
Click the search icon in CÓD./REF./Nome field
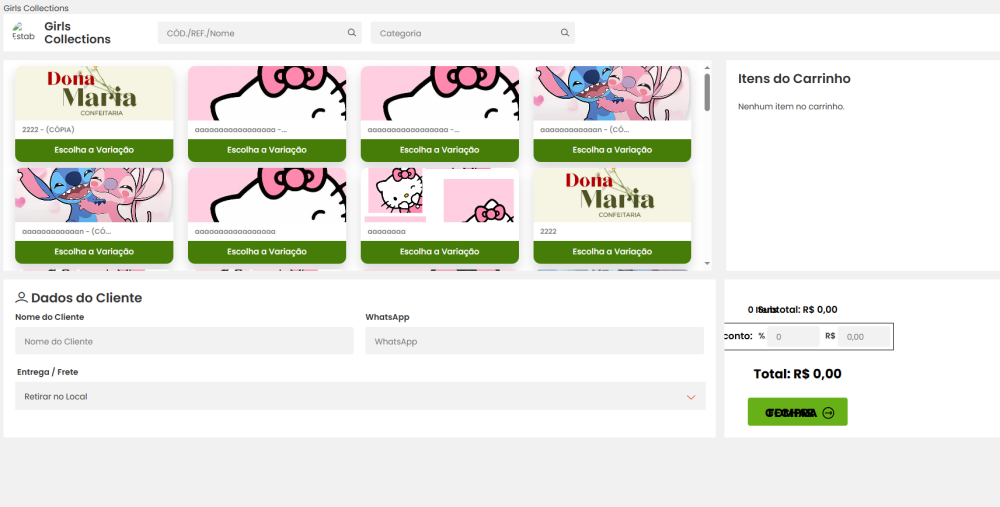click(352, 33)
